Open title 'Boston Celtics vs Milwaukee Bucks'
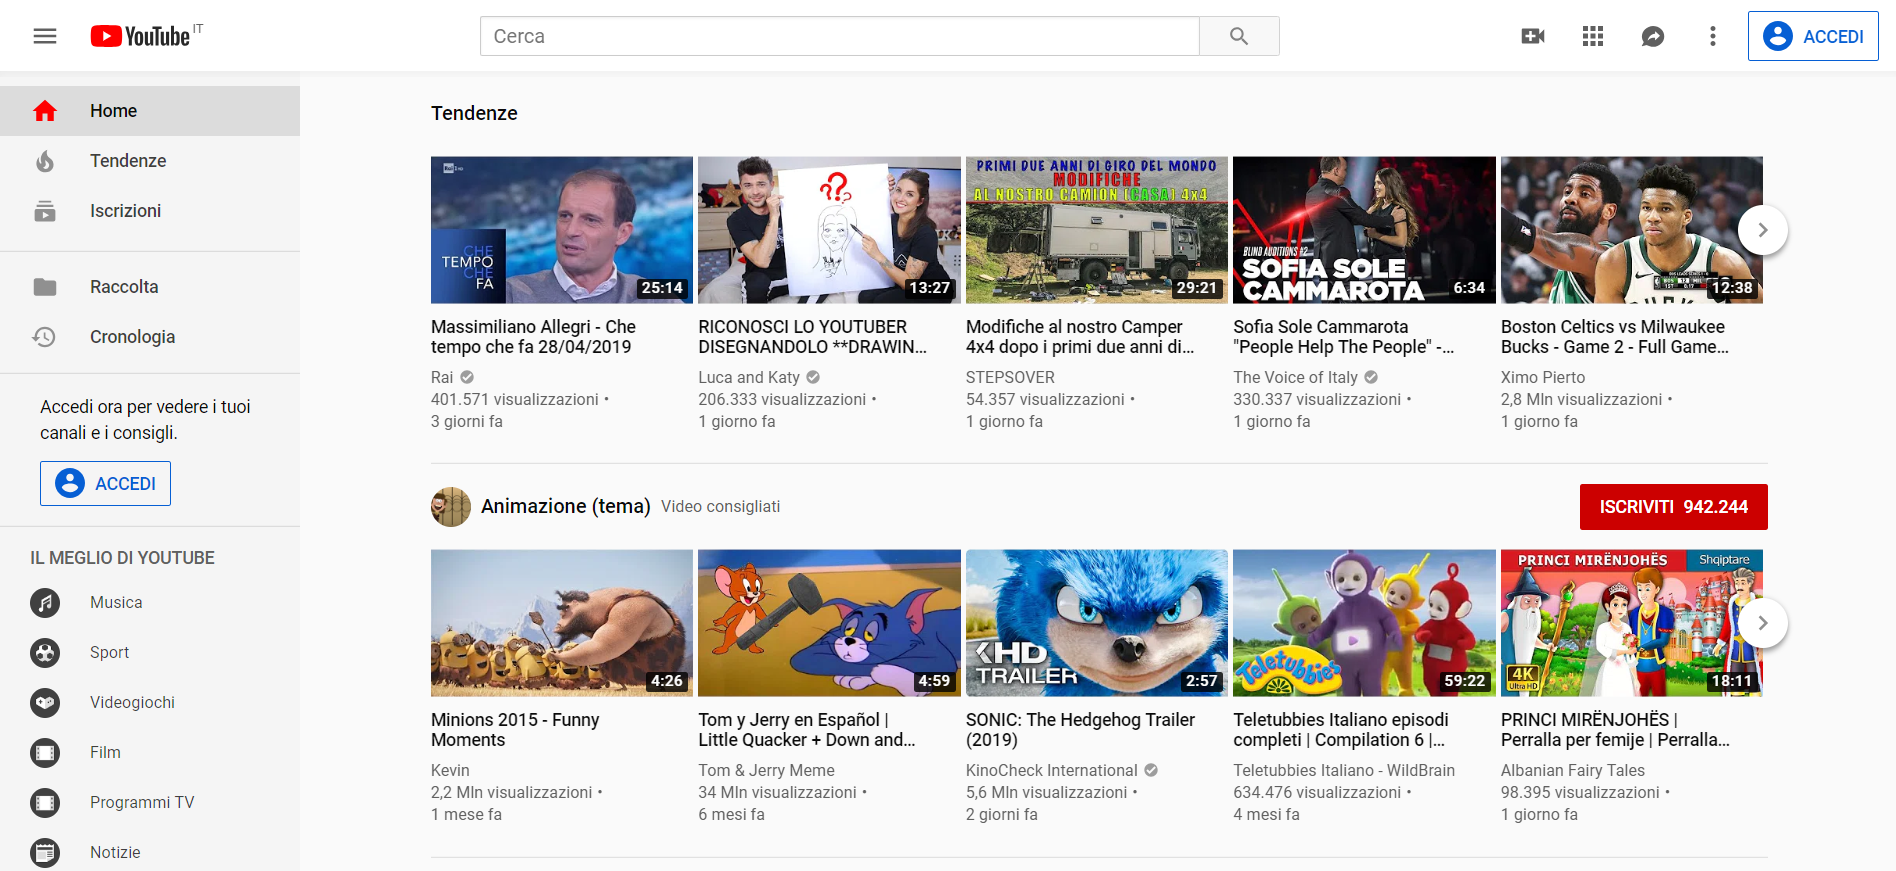The image size is (1896, 871). (1615, 337)
